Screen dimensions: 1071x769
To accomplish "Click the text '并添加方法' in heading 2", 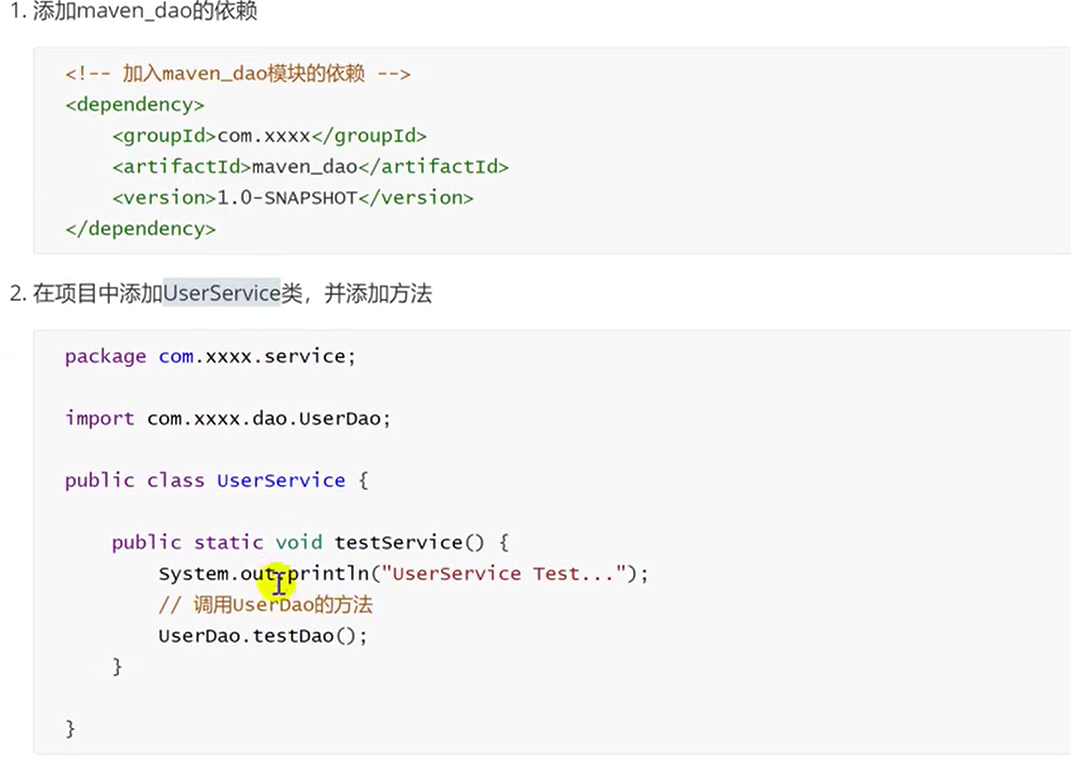I will coord(378,294).
